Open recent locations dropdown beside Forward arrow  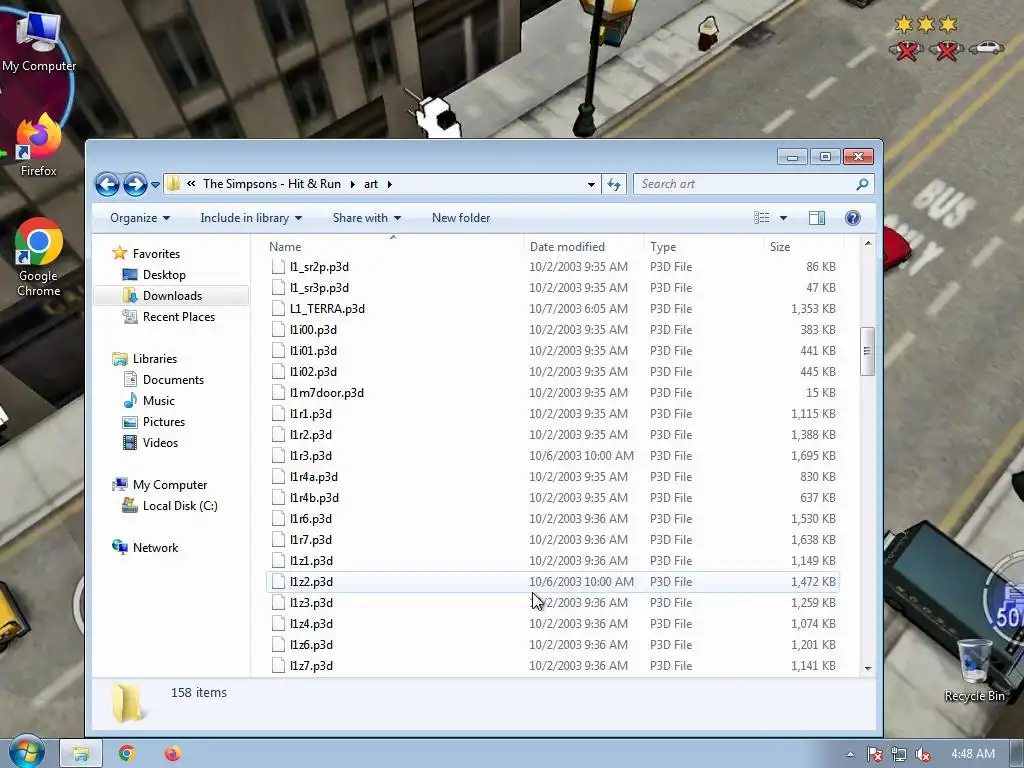coord(155,185)
